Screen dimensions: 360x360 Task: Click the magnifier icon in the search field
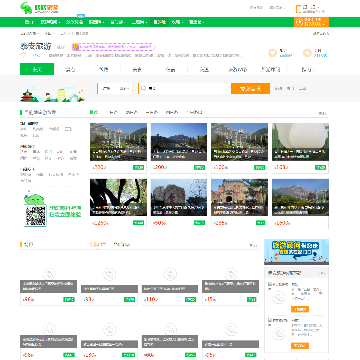click(x=143, y=88)
